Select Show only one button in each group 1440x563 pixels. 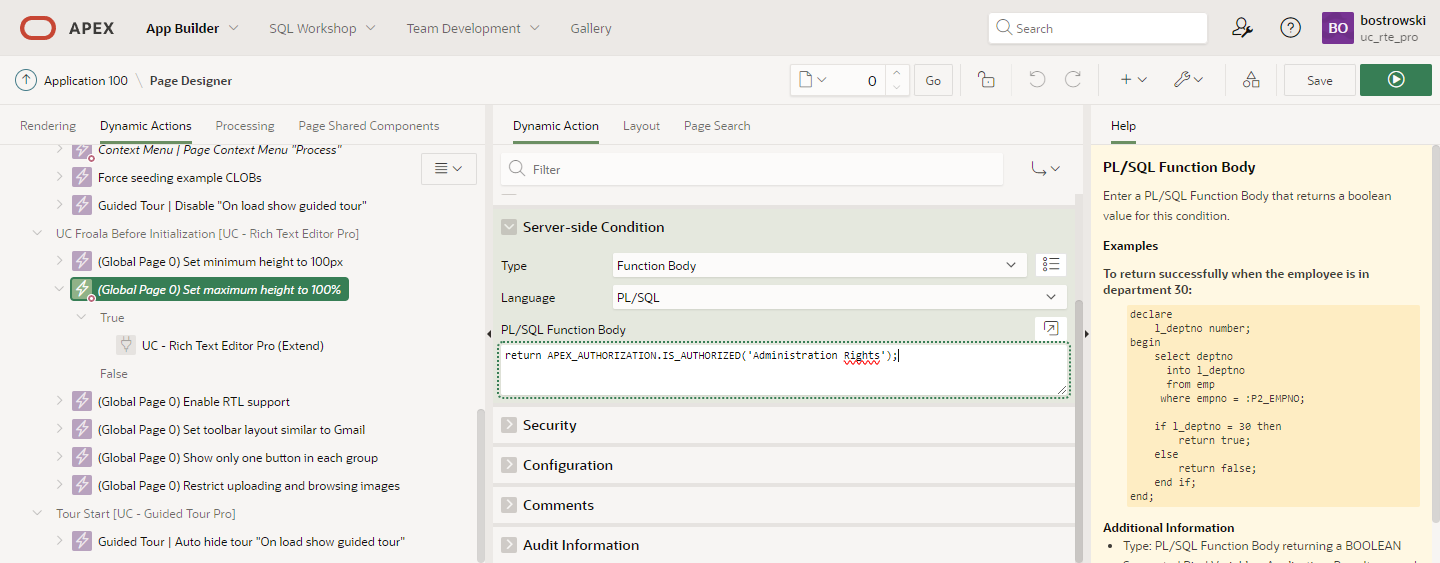tap(238, 458)
